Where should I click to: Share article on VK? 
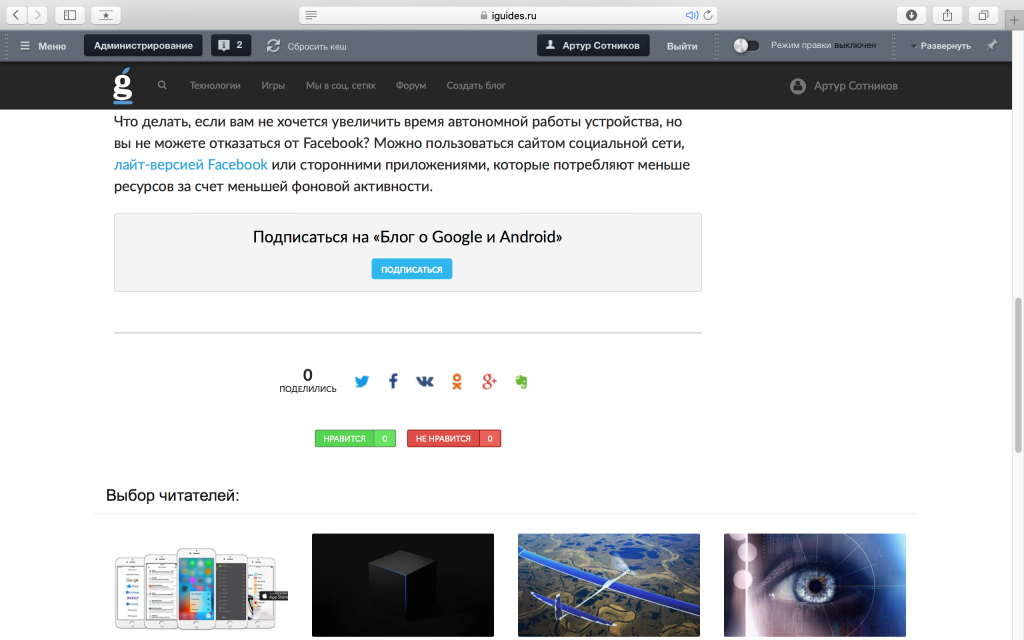(424, 381)
